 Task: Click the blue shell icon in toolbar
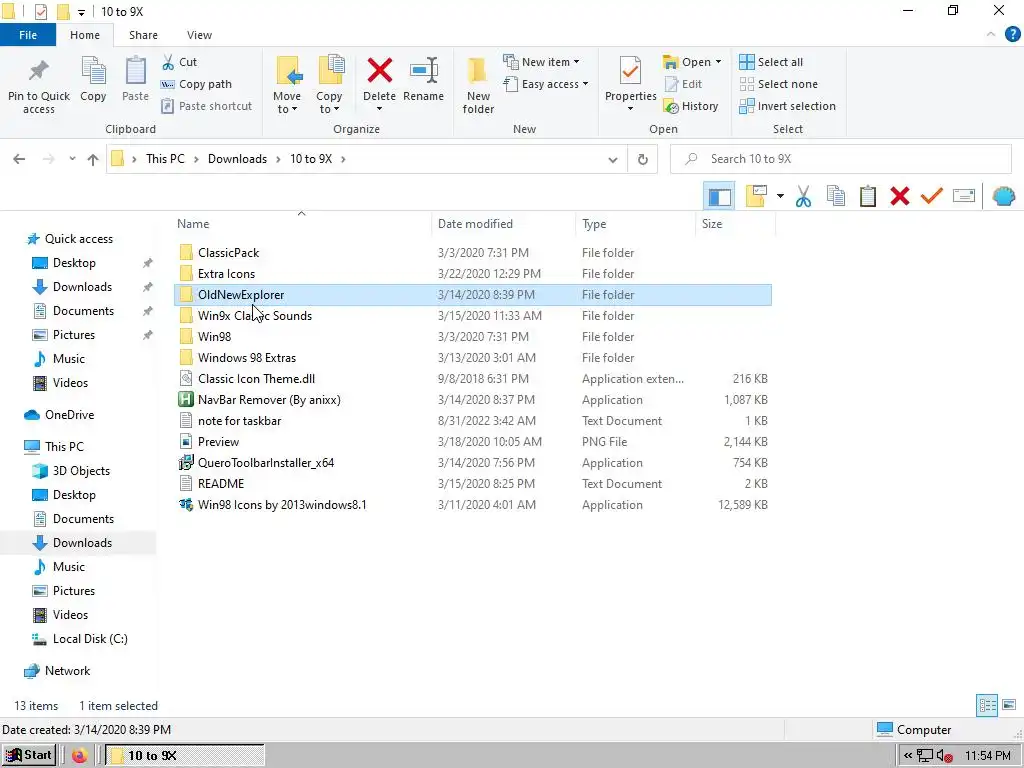click(x=1004, y=196)
